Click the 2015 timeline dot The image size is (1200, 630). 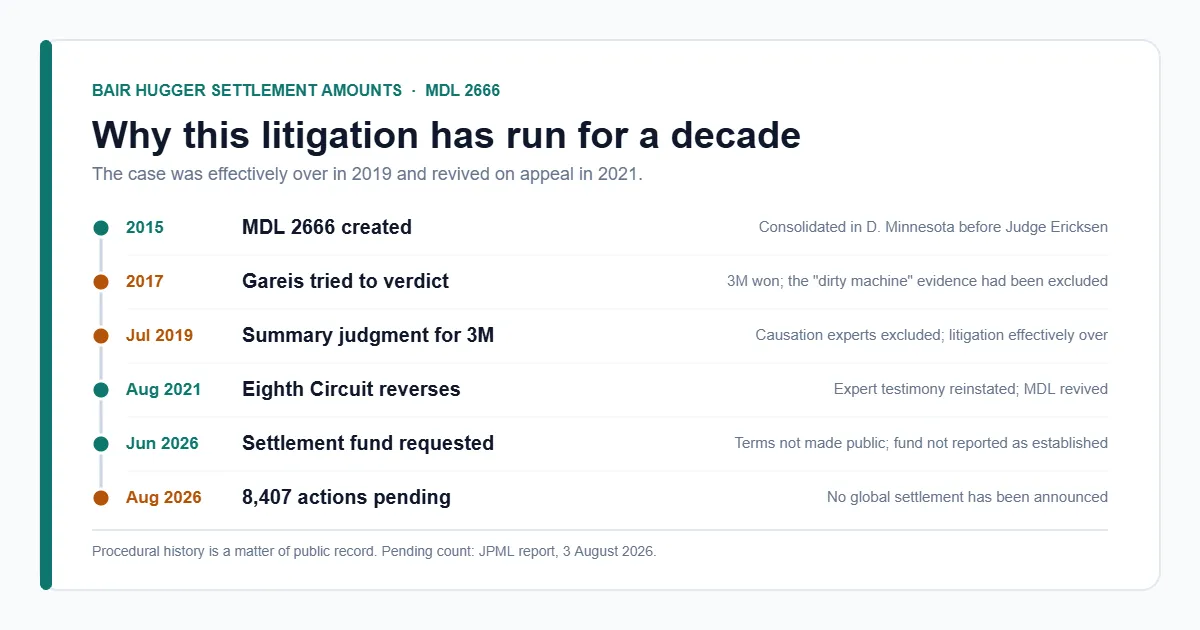coord(100,228)
